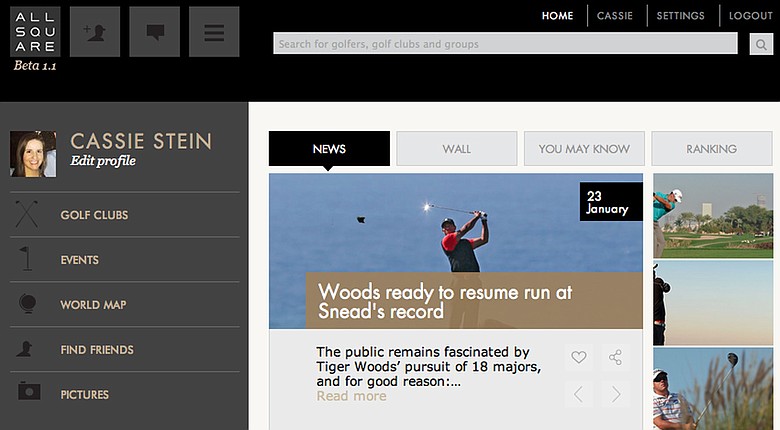Click Cassie Stein's profile photo
This screenshot has width=780, height=430.
pos(33,154)
